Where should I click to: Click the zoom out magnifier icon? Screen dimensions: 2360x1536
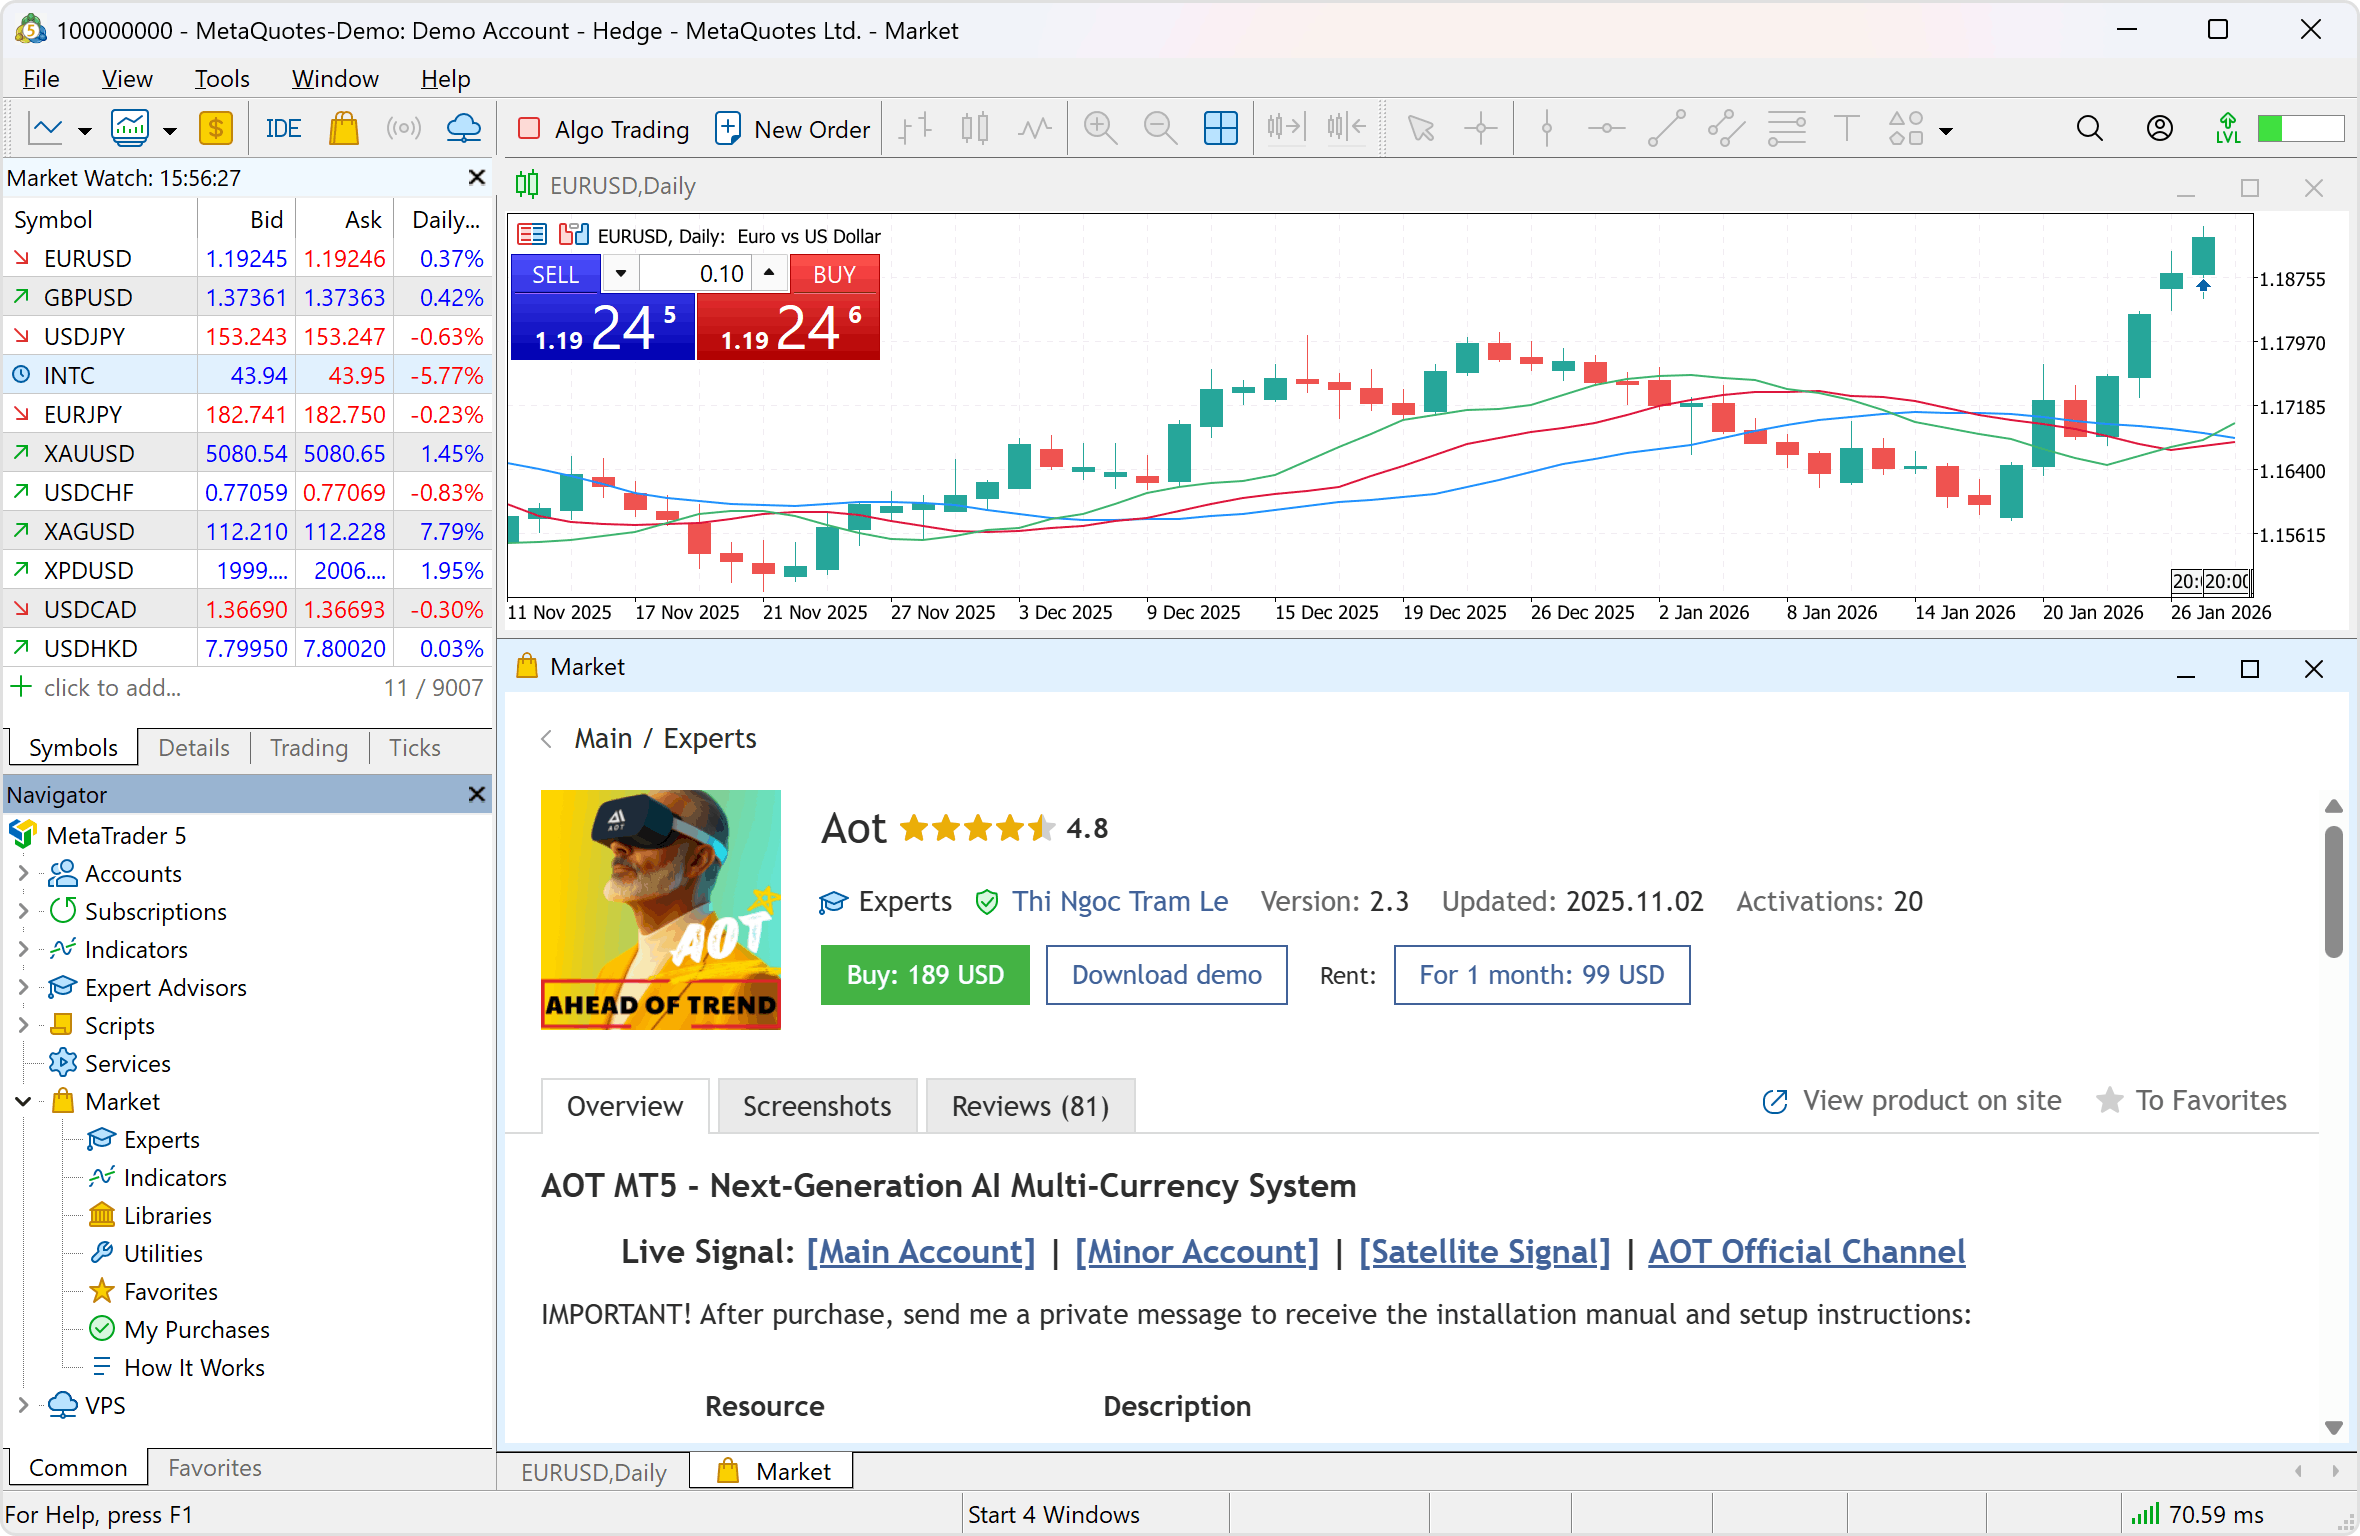(x=1160, y=129)
